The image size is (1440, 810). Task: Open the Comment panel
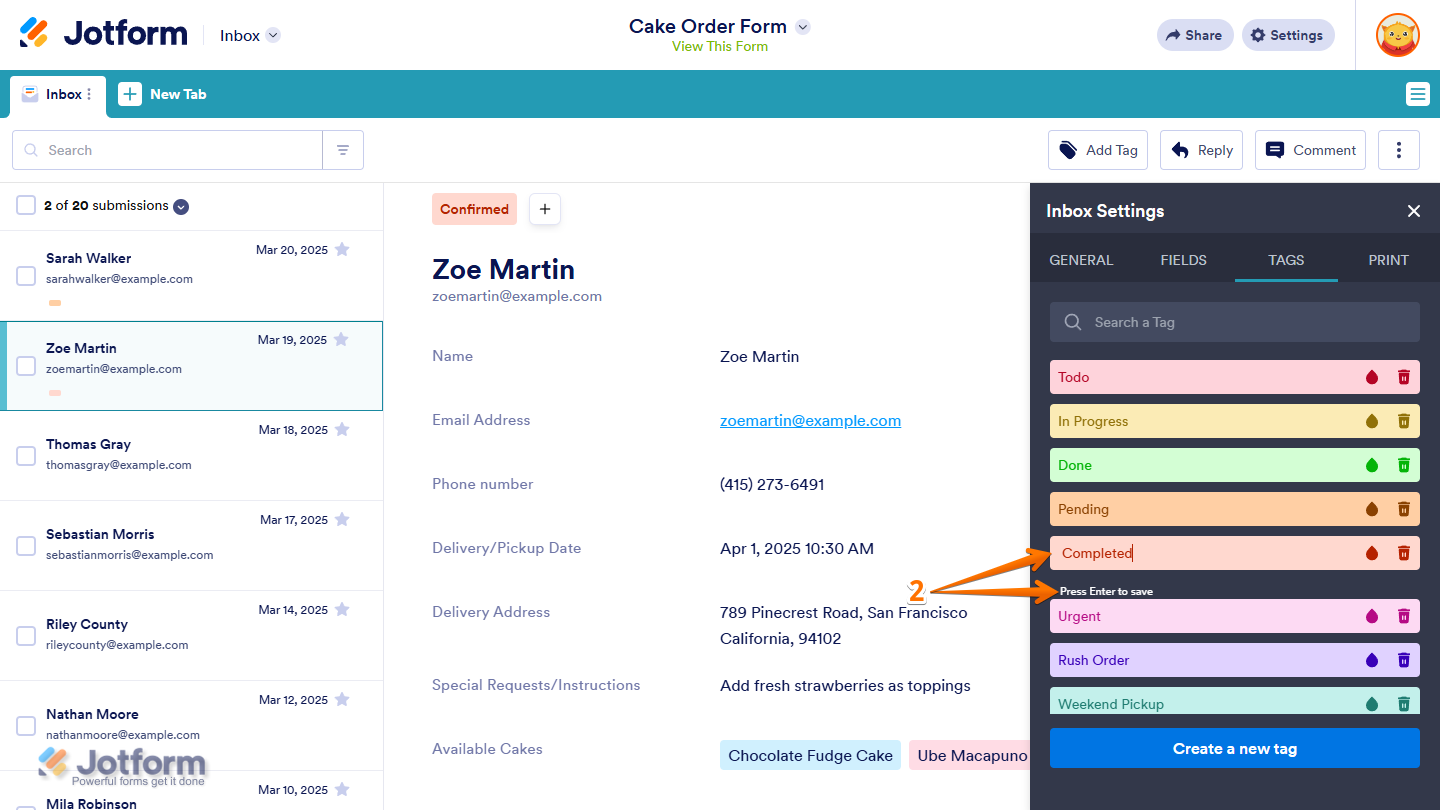point(1310,149)
